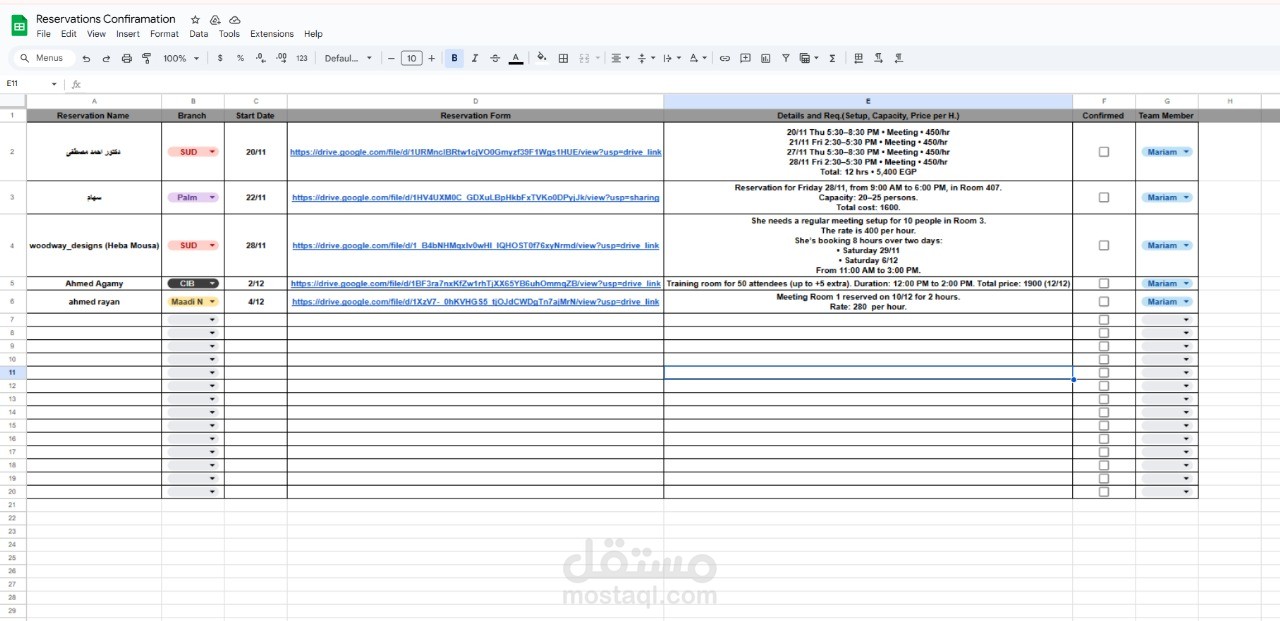Image resolution: width=1280 pixels, height=621 pixels.
Task: Open the borders tool
Action: 563,58
